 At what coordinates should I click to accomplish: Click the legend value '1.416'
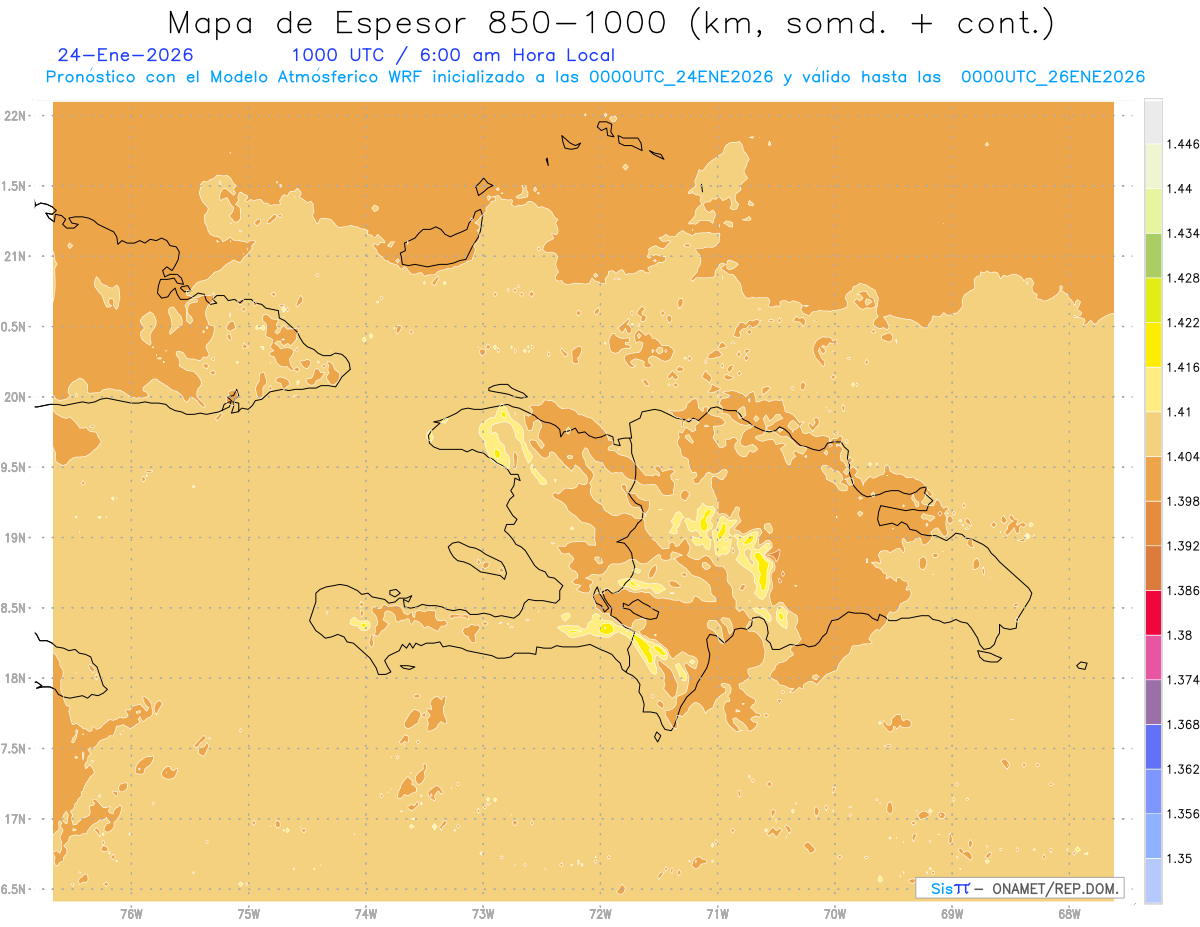[x=1185, y=367]
